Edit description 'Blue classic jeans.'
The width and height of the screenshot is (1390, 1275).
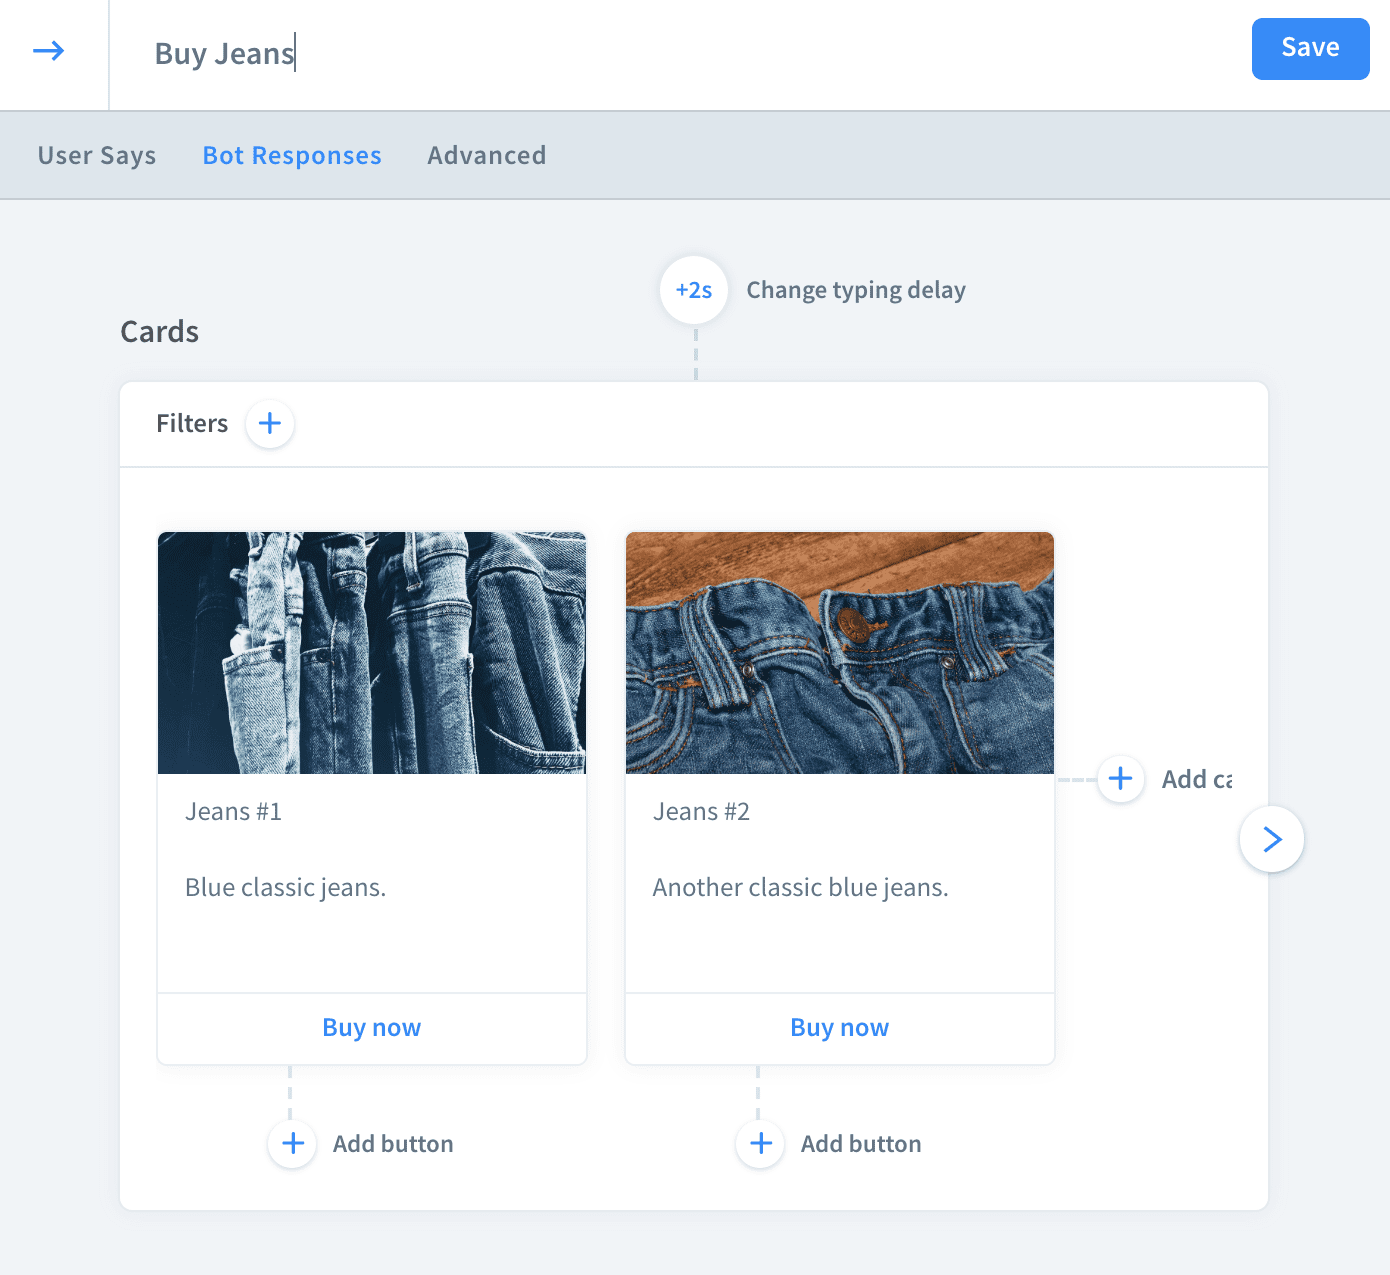click(x=286, y=887)
